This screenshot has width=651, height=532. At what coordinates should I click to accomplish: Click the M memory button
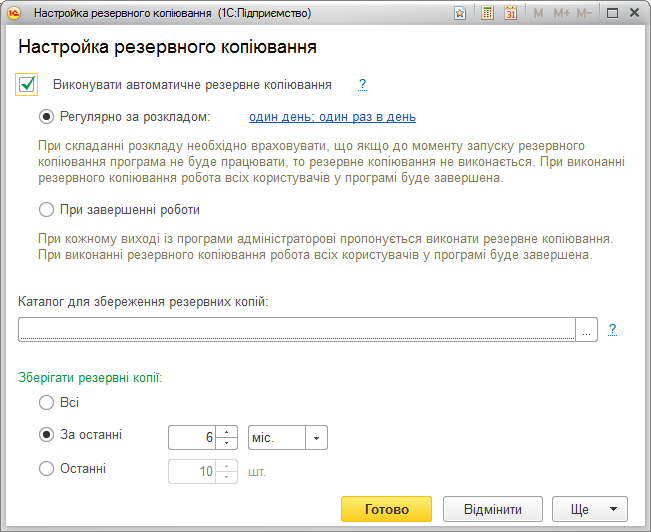[x=538, y=13]
